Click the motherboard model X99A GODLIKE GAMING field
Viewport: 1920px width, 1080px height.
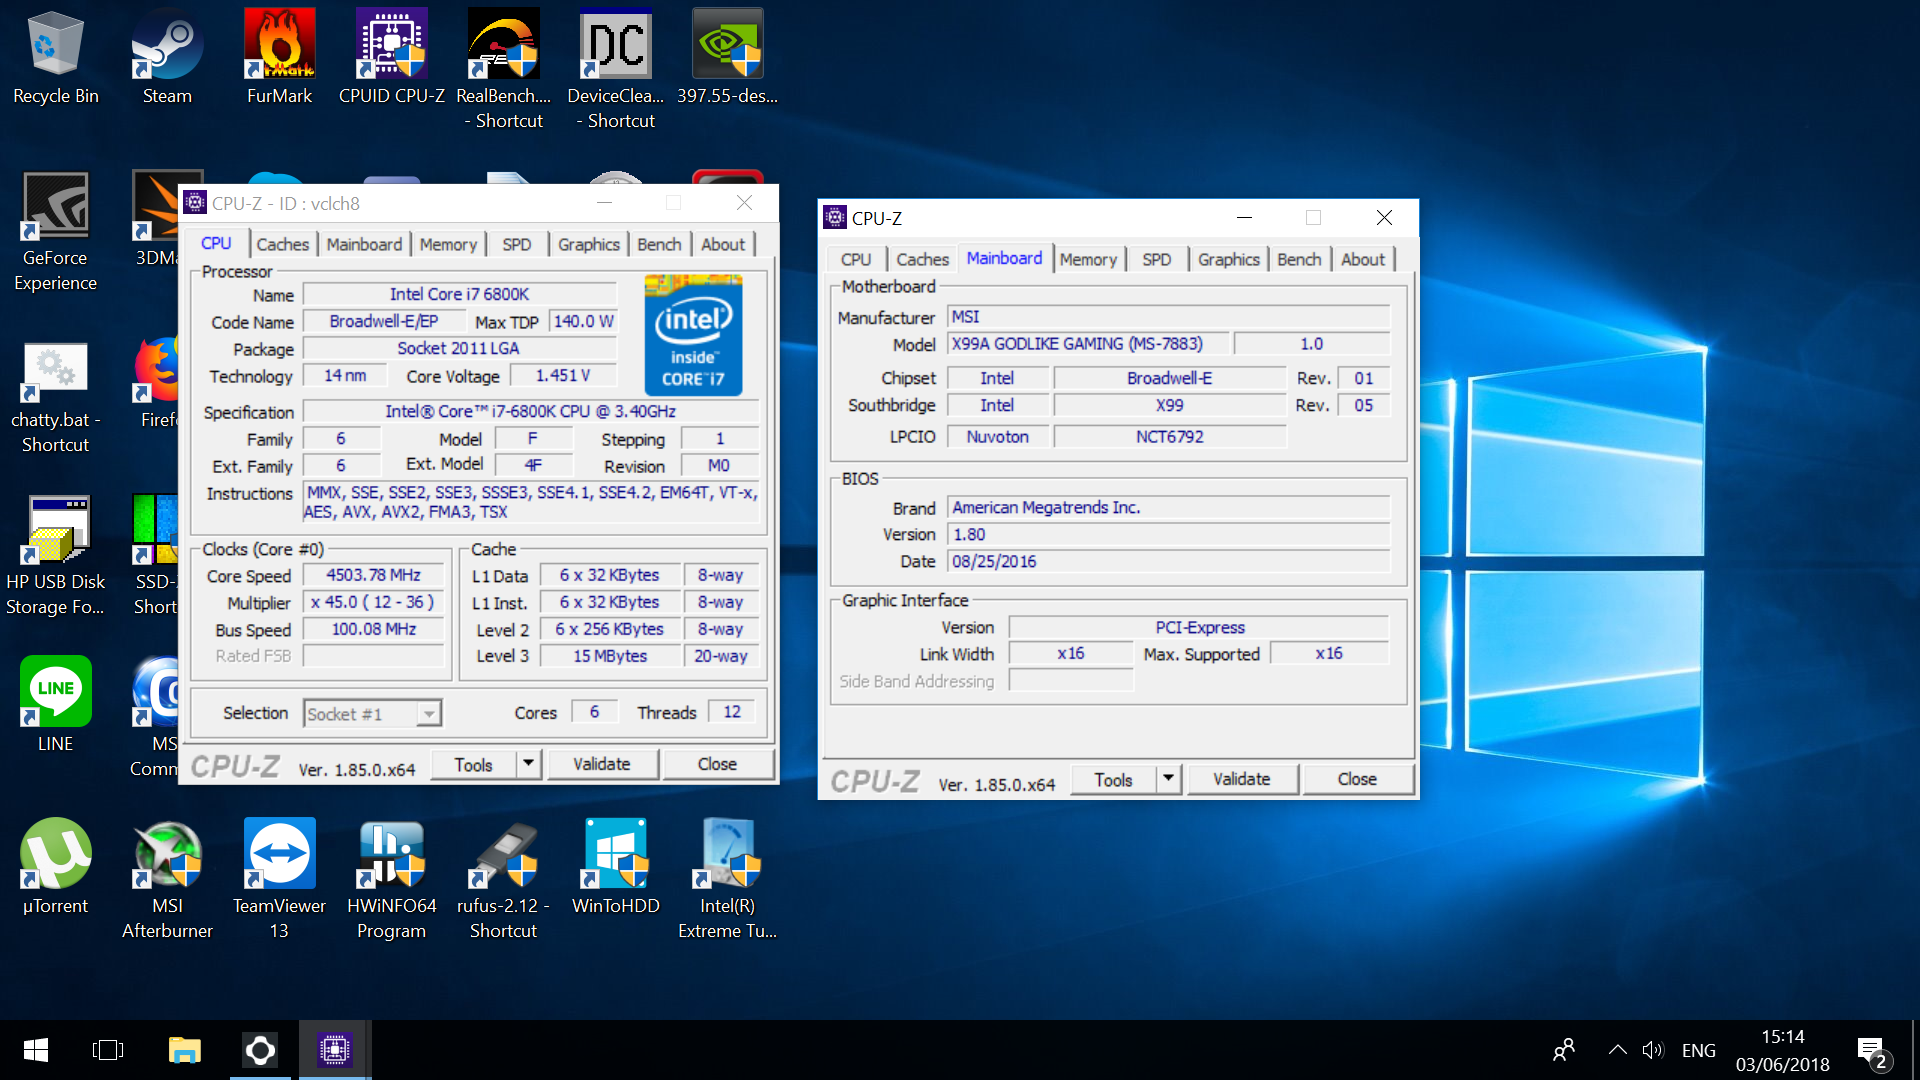[x=1087, y=343]
